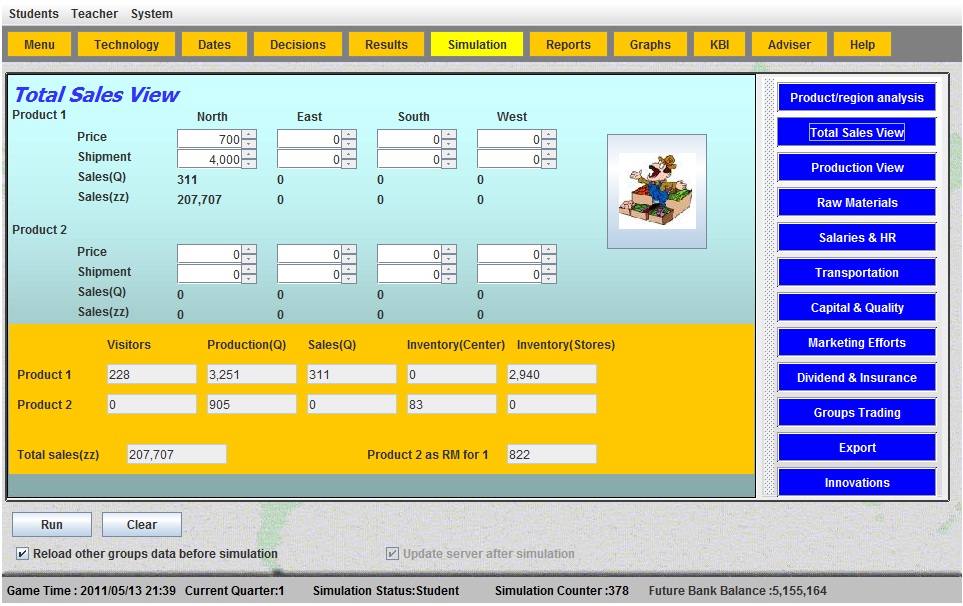963x606 pixels.
Task: Decrease Product 2 South price with down arrow
Action: (x=449, y=259)
